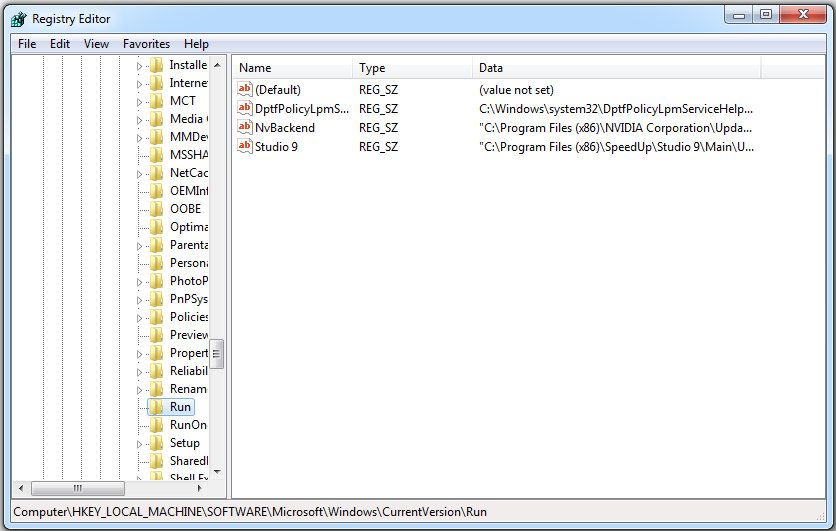
Task: Click the Optima folder icon
Action: pyautogui.click(x=157, y=227)
